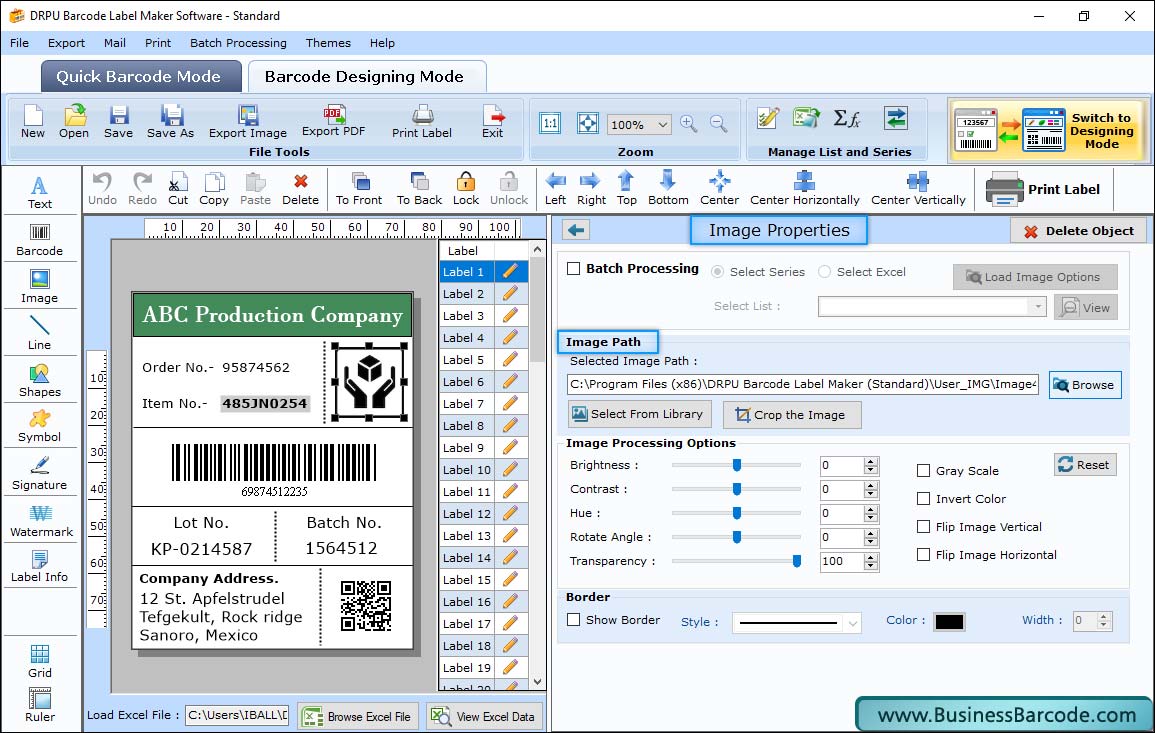Set zoom to actual 1:1 size
This screenshot has width=1155, height=733.
pyautogui.click(x=550, y=123)
